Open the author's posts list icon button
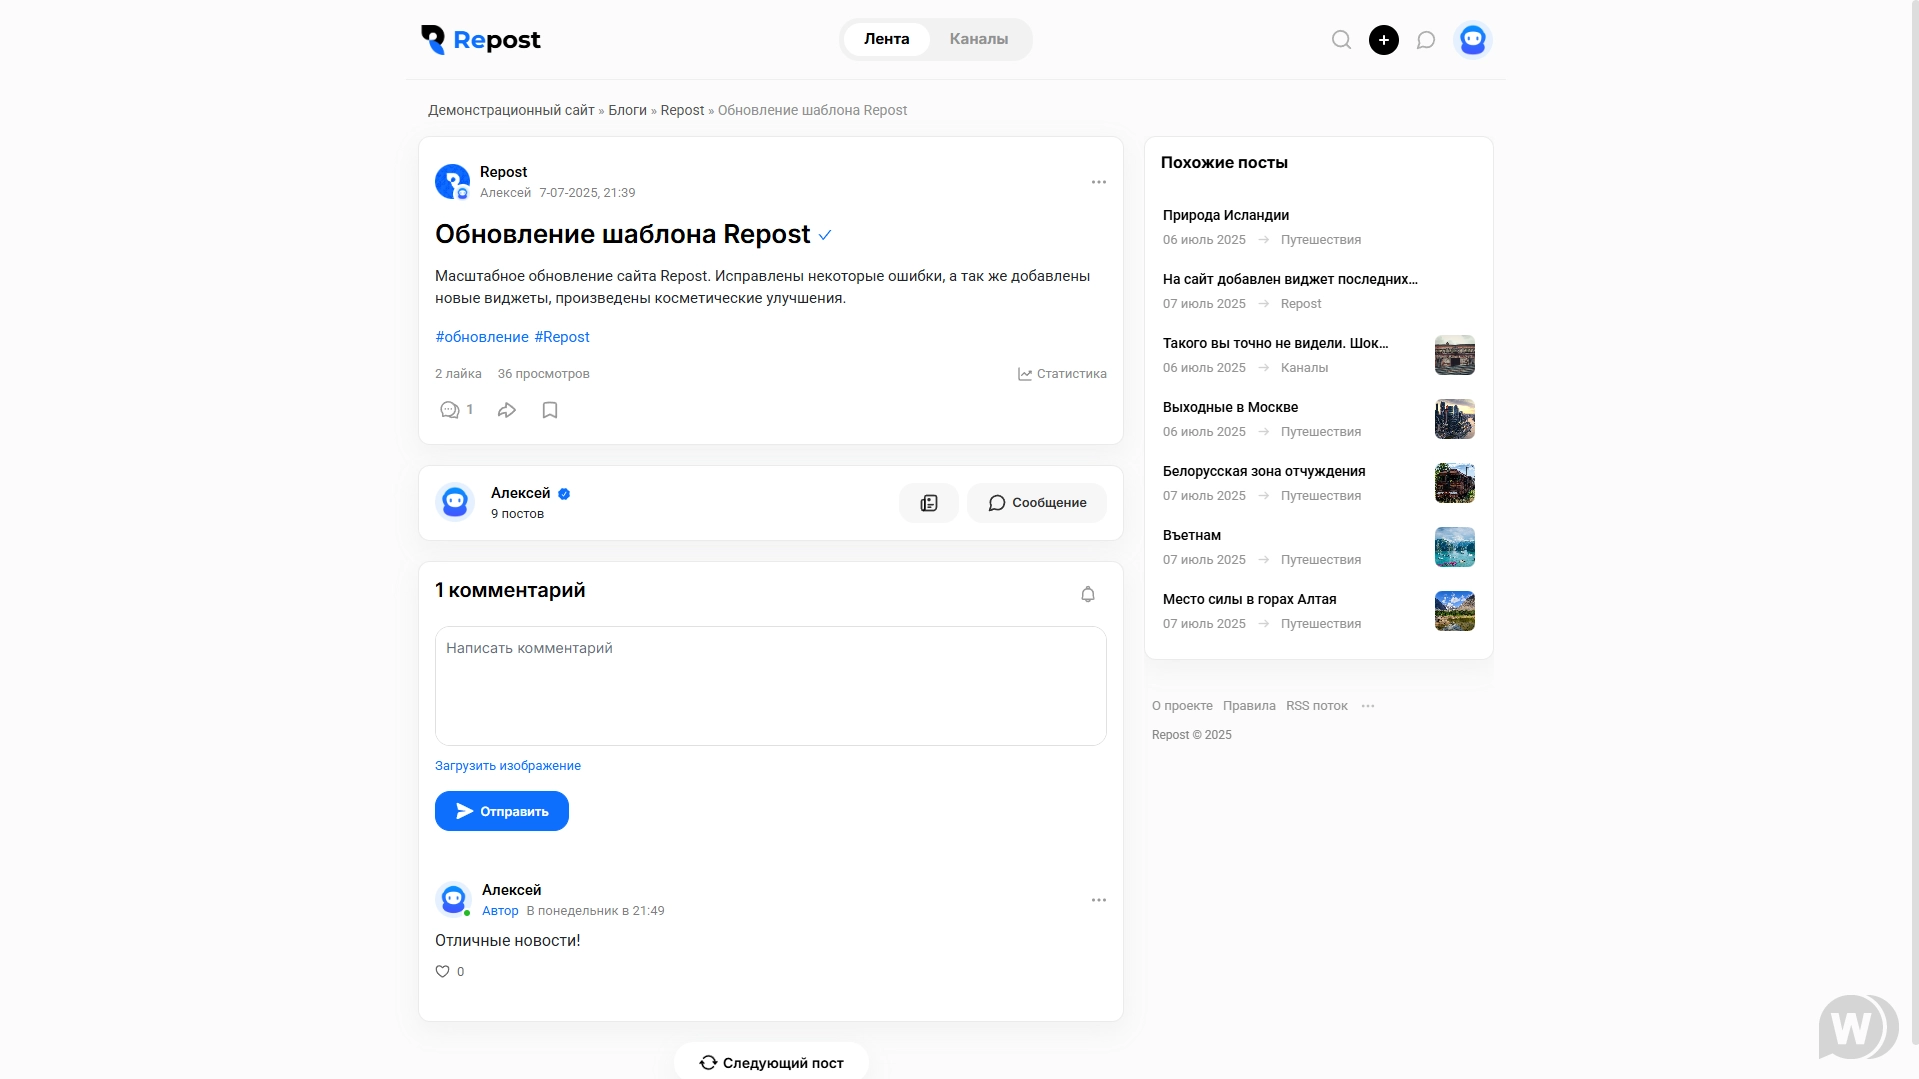Viewport: 1919px width, 1079px height. click(928, 503)
